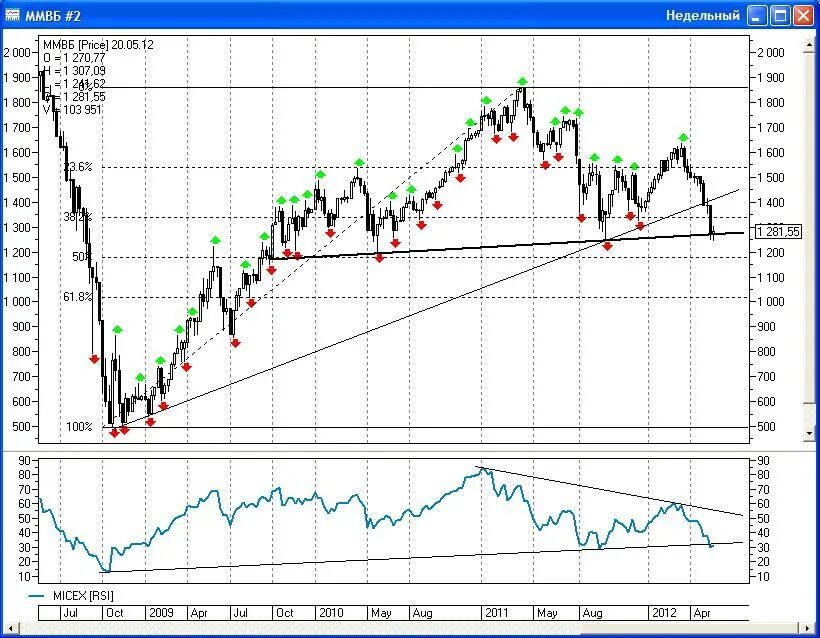The width and height of the screenshot is (820, 638).
Task: Close the ММВБ #2 chart window
Action: [804, 16]
